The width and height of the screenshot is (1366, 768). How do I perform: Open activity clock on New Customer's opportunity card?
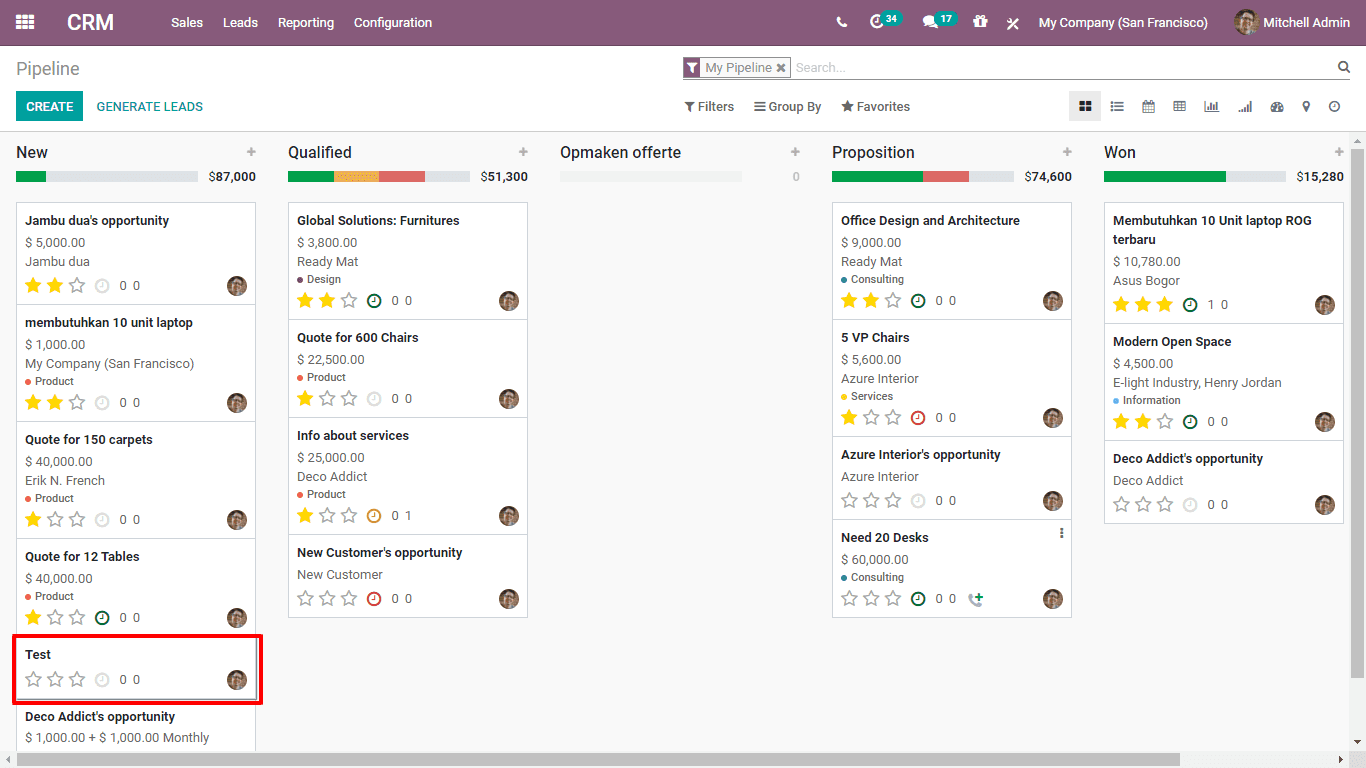point(374,599)
